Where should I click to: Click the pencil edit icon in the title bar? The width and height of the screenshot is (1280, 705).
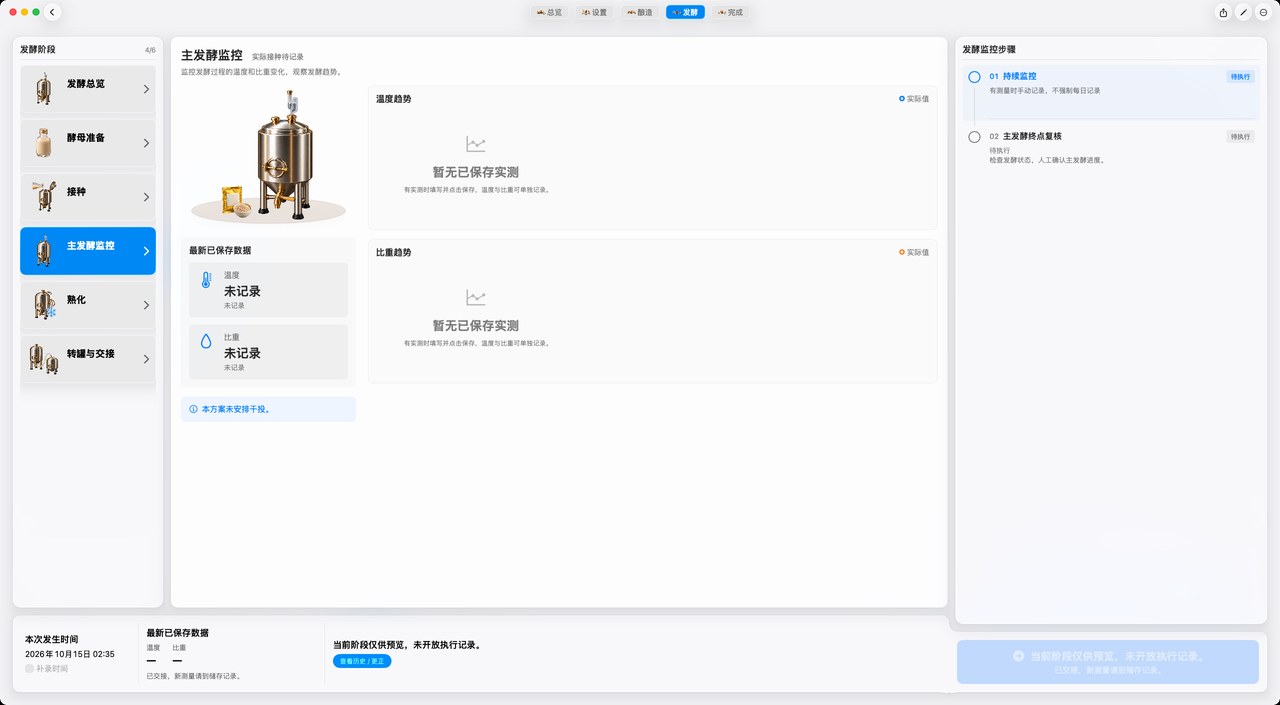tap(1243, 12)
